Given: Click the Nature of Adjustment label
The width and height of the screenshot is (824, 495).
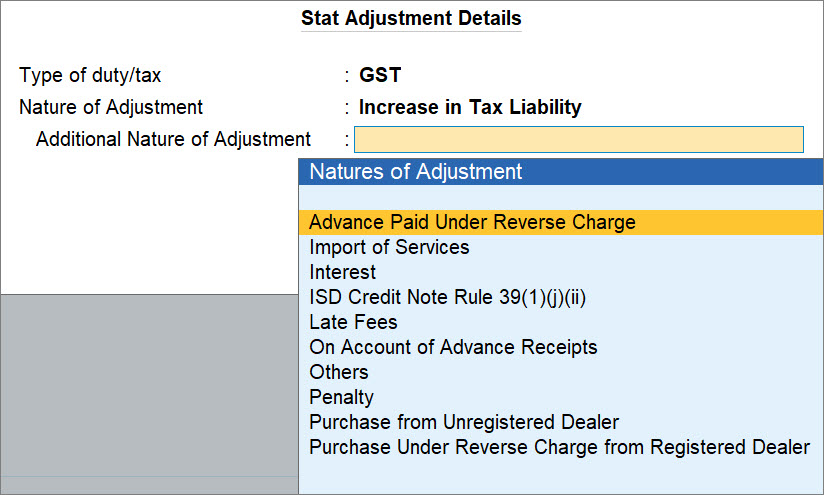Looking at the screenshot, I should tap(111, 107).
